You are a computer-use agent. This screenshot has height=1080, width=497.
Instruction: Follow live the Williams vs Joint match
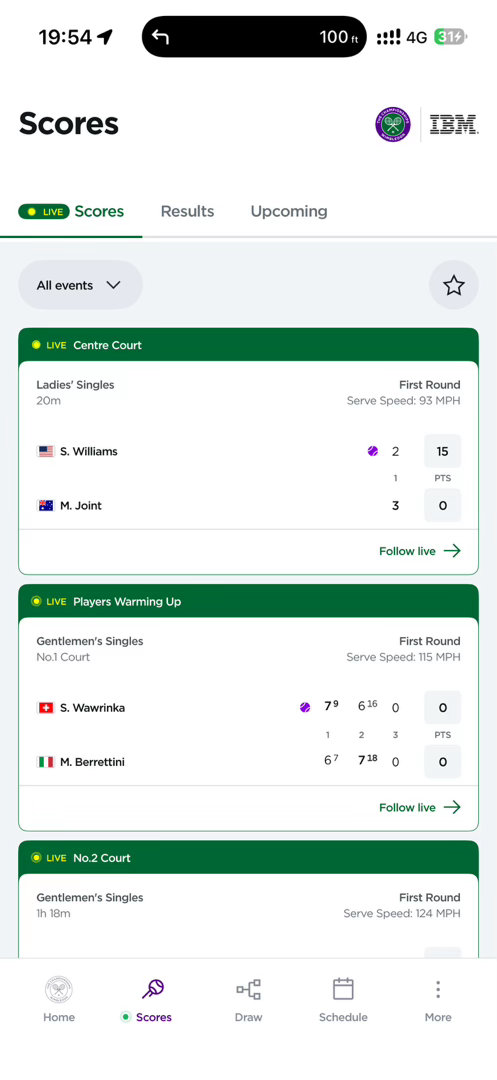click(x=419, y=551)
